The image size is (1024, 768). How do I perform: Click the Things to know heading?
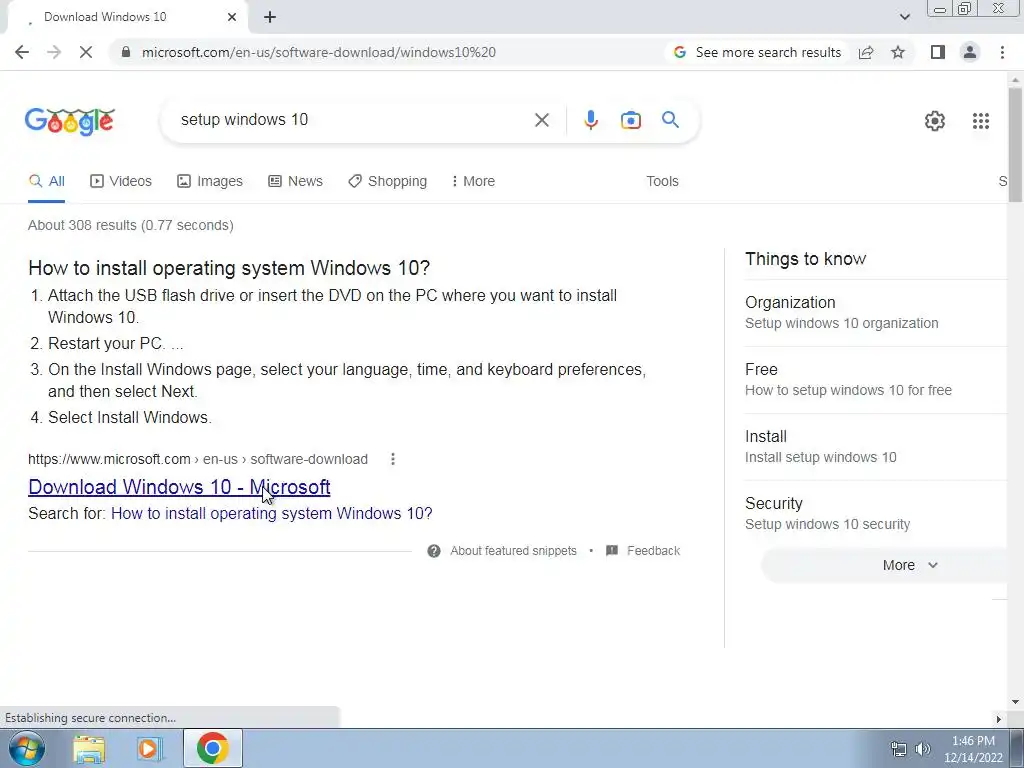pyautogui.click(x=805, y=259)
